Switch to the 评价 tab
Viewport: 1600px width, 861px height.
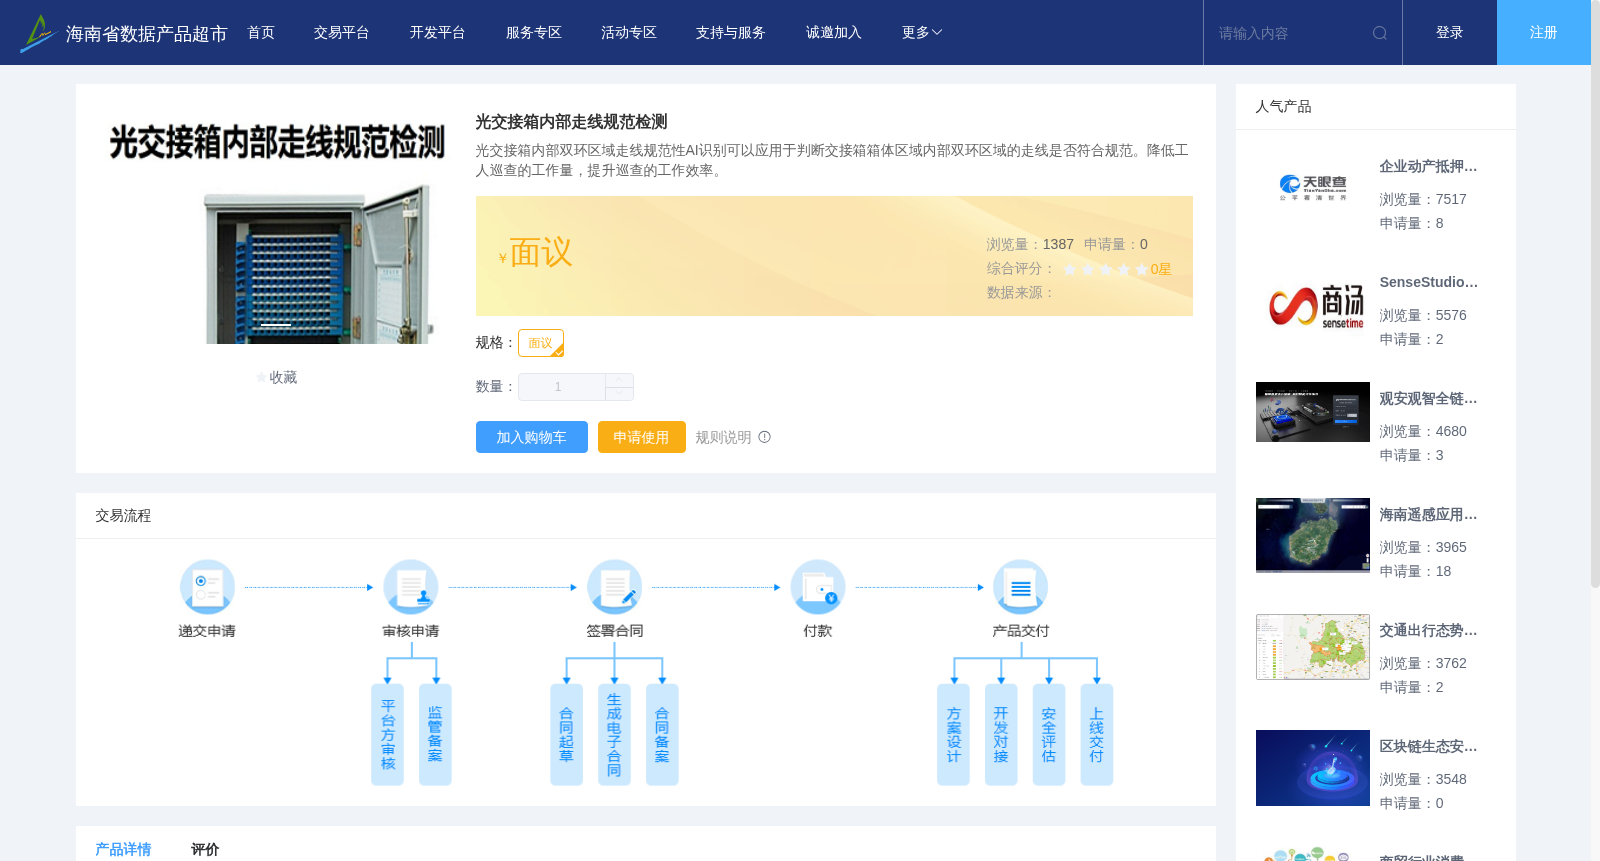(x=205, y=849)
